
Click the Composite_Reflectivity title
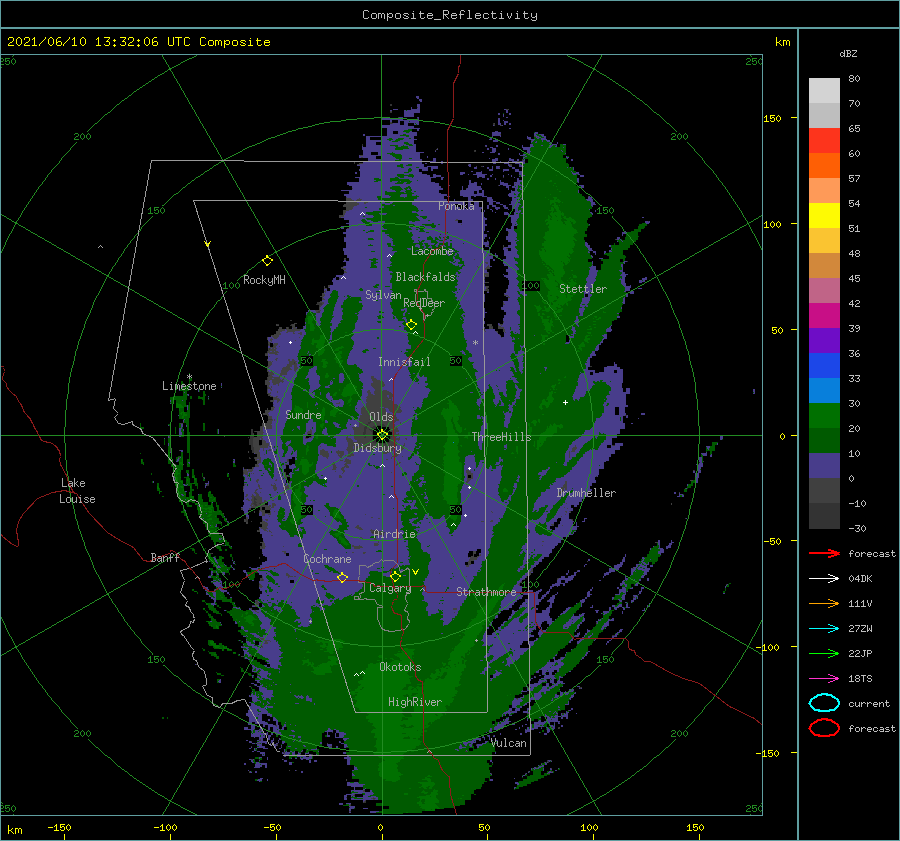click(x=450, y=15)
